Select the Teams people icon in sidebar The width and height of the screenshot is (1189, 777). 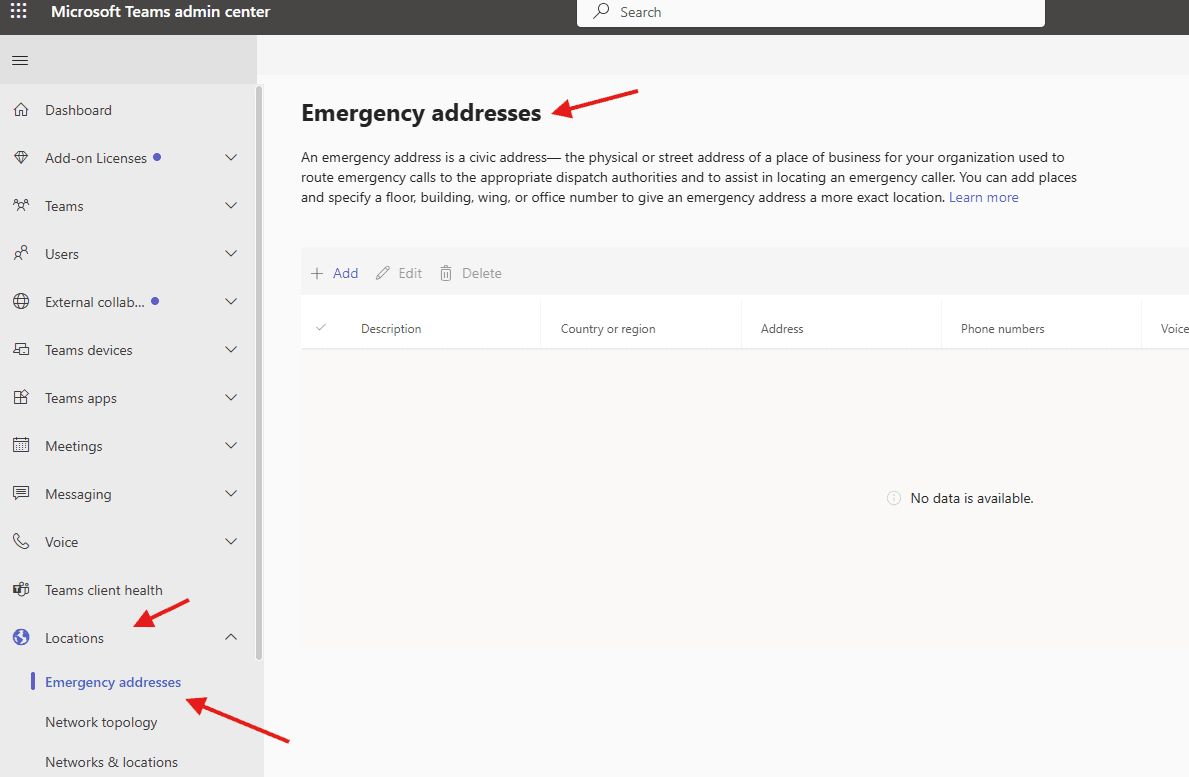click(x=20, y=205)
